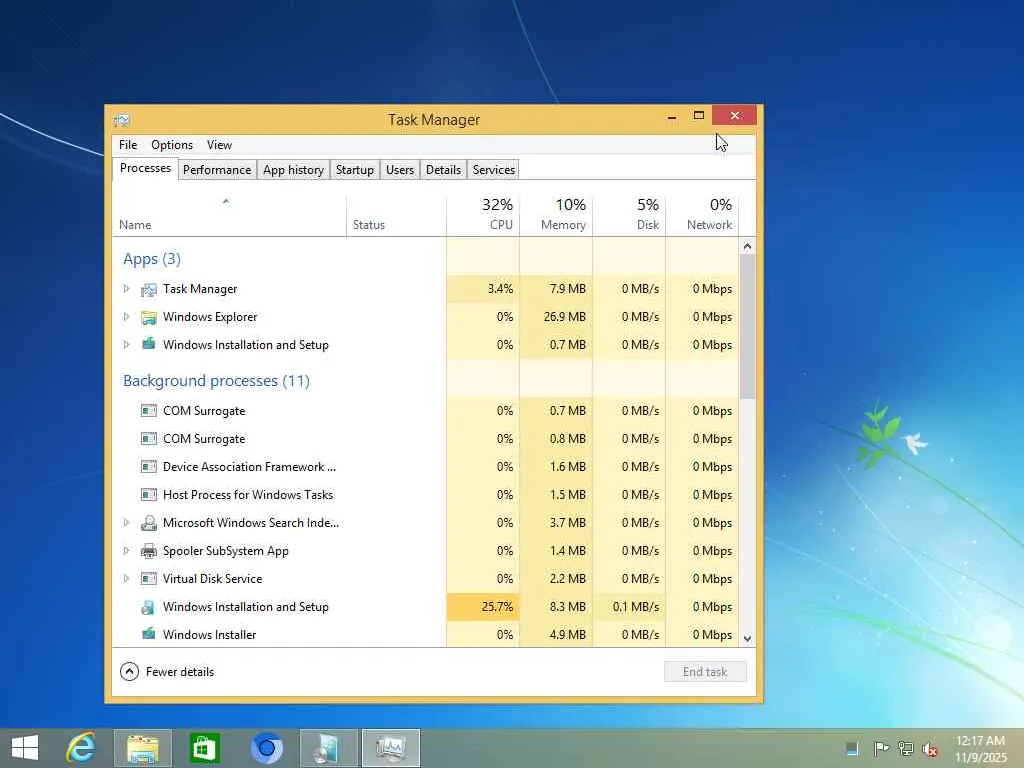Click the Windows Explorer process icon
Viewport: 1024px width, 768px height.
[x=149, y=317]
